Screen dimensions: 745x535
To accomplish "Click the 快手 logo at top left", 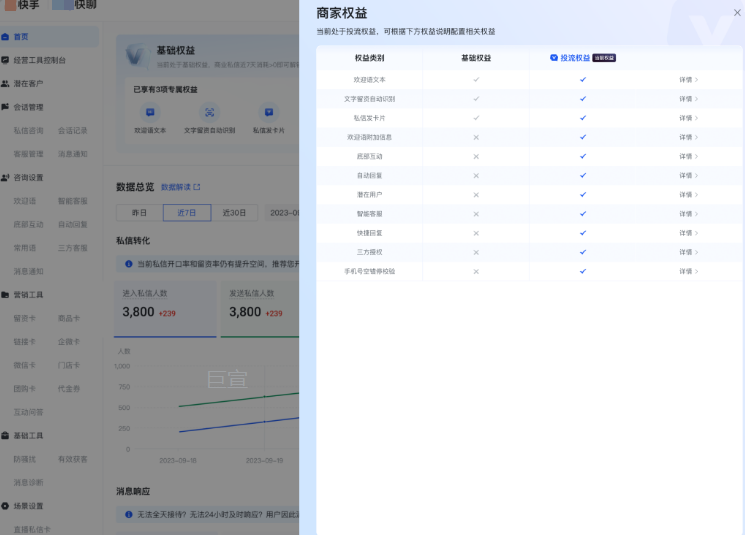I will pyautogui.click(x=22, y=5).
